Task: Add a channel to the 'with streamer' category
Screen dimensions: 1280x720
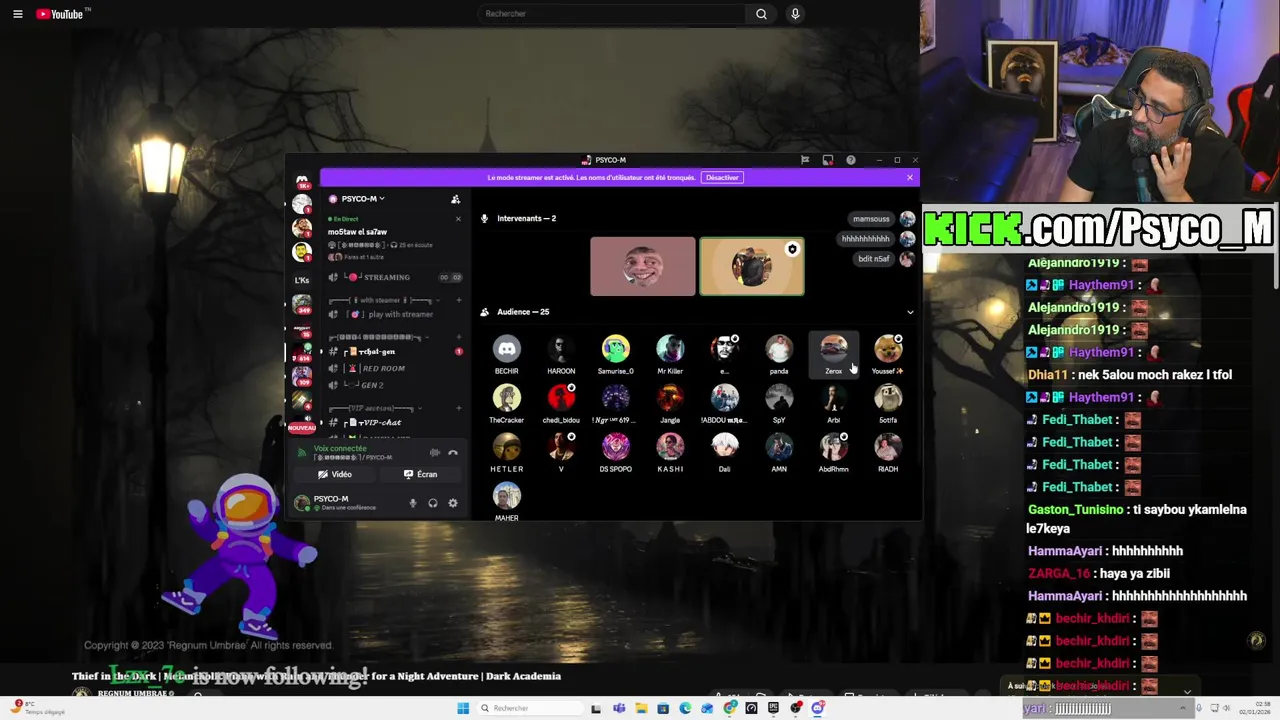Action: 458,300
